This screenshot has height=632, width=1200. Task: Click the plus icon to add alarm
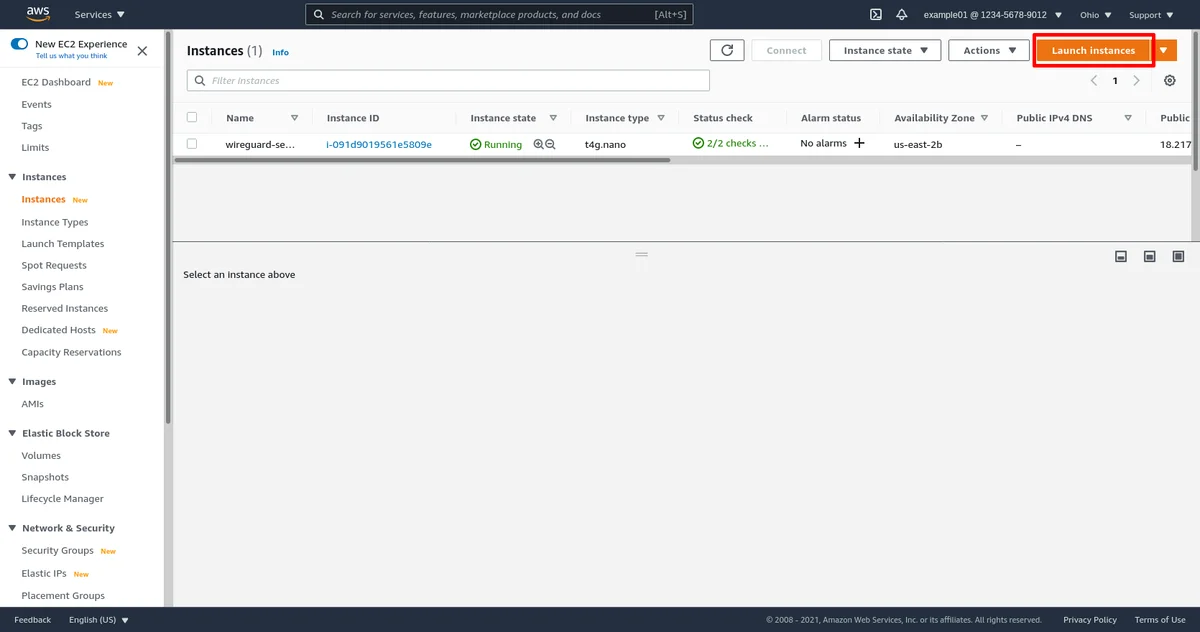(858, 144)
